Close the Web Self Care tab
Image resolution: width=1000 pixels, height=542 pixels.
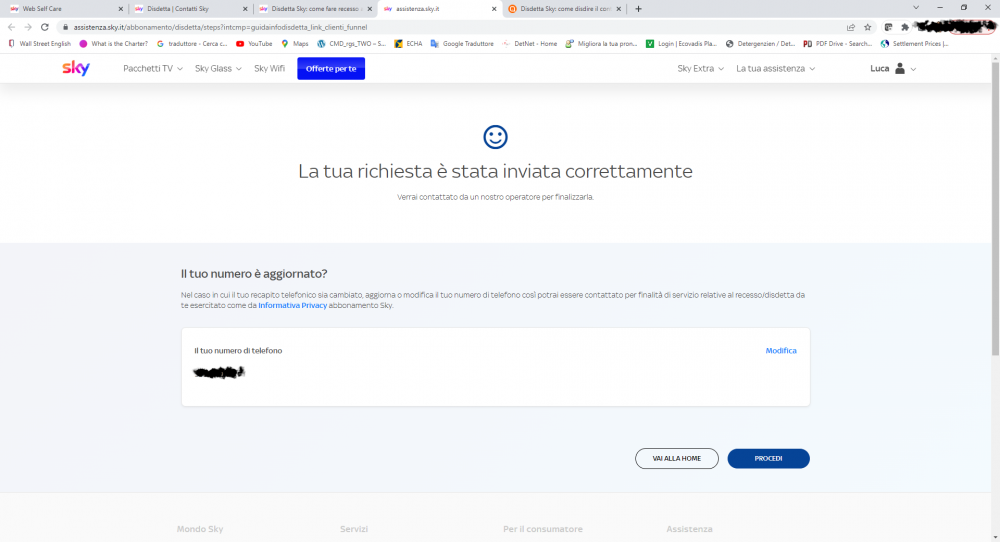tap(121, 9)
